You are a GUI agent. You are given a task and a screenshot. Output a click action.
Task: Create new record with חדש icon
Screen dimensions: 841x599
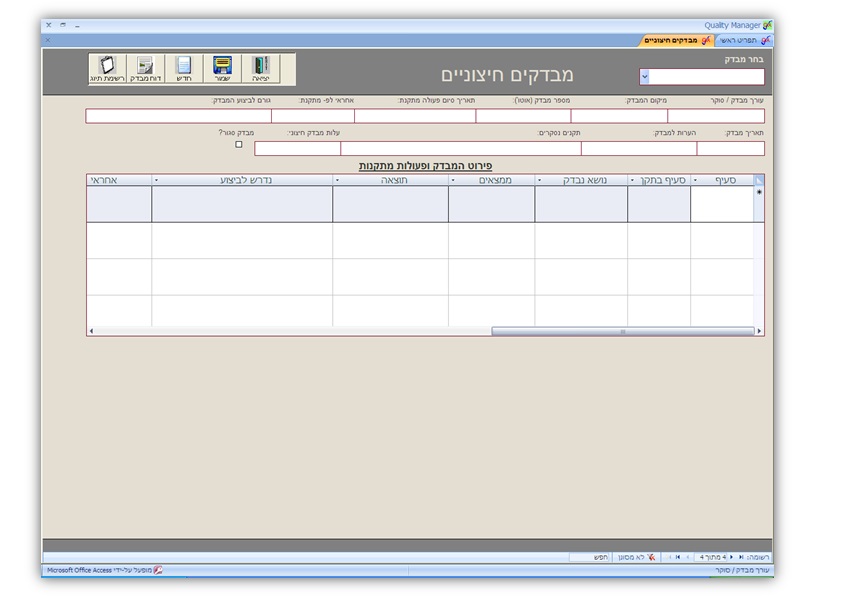184,69
